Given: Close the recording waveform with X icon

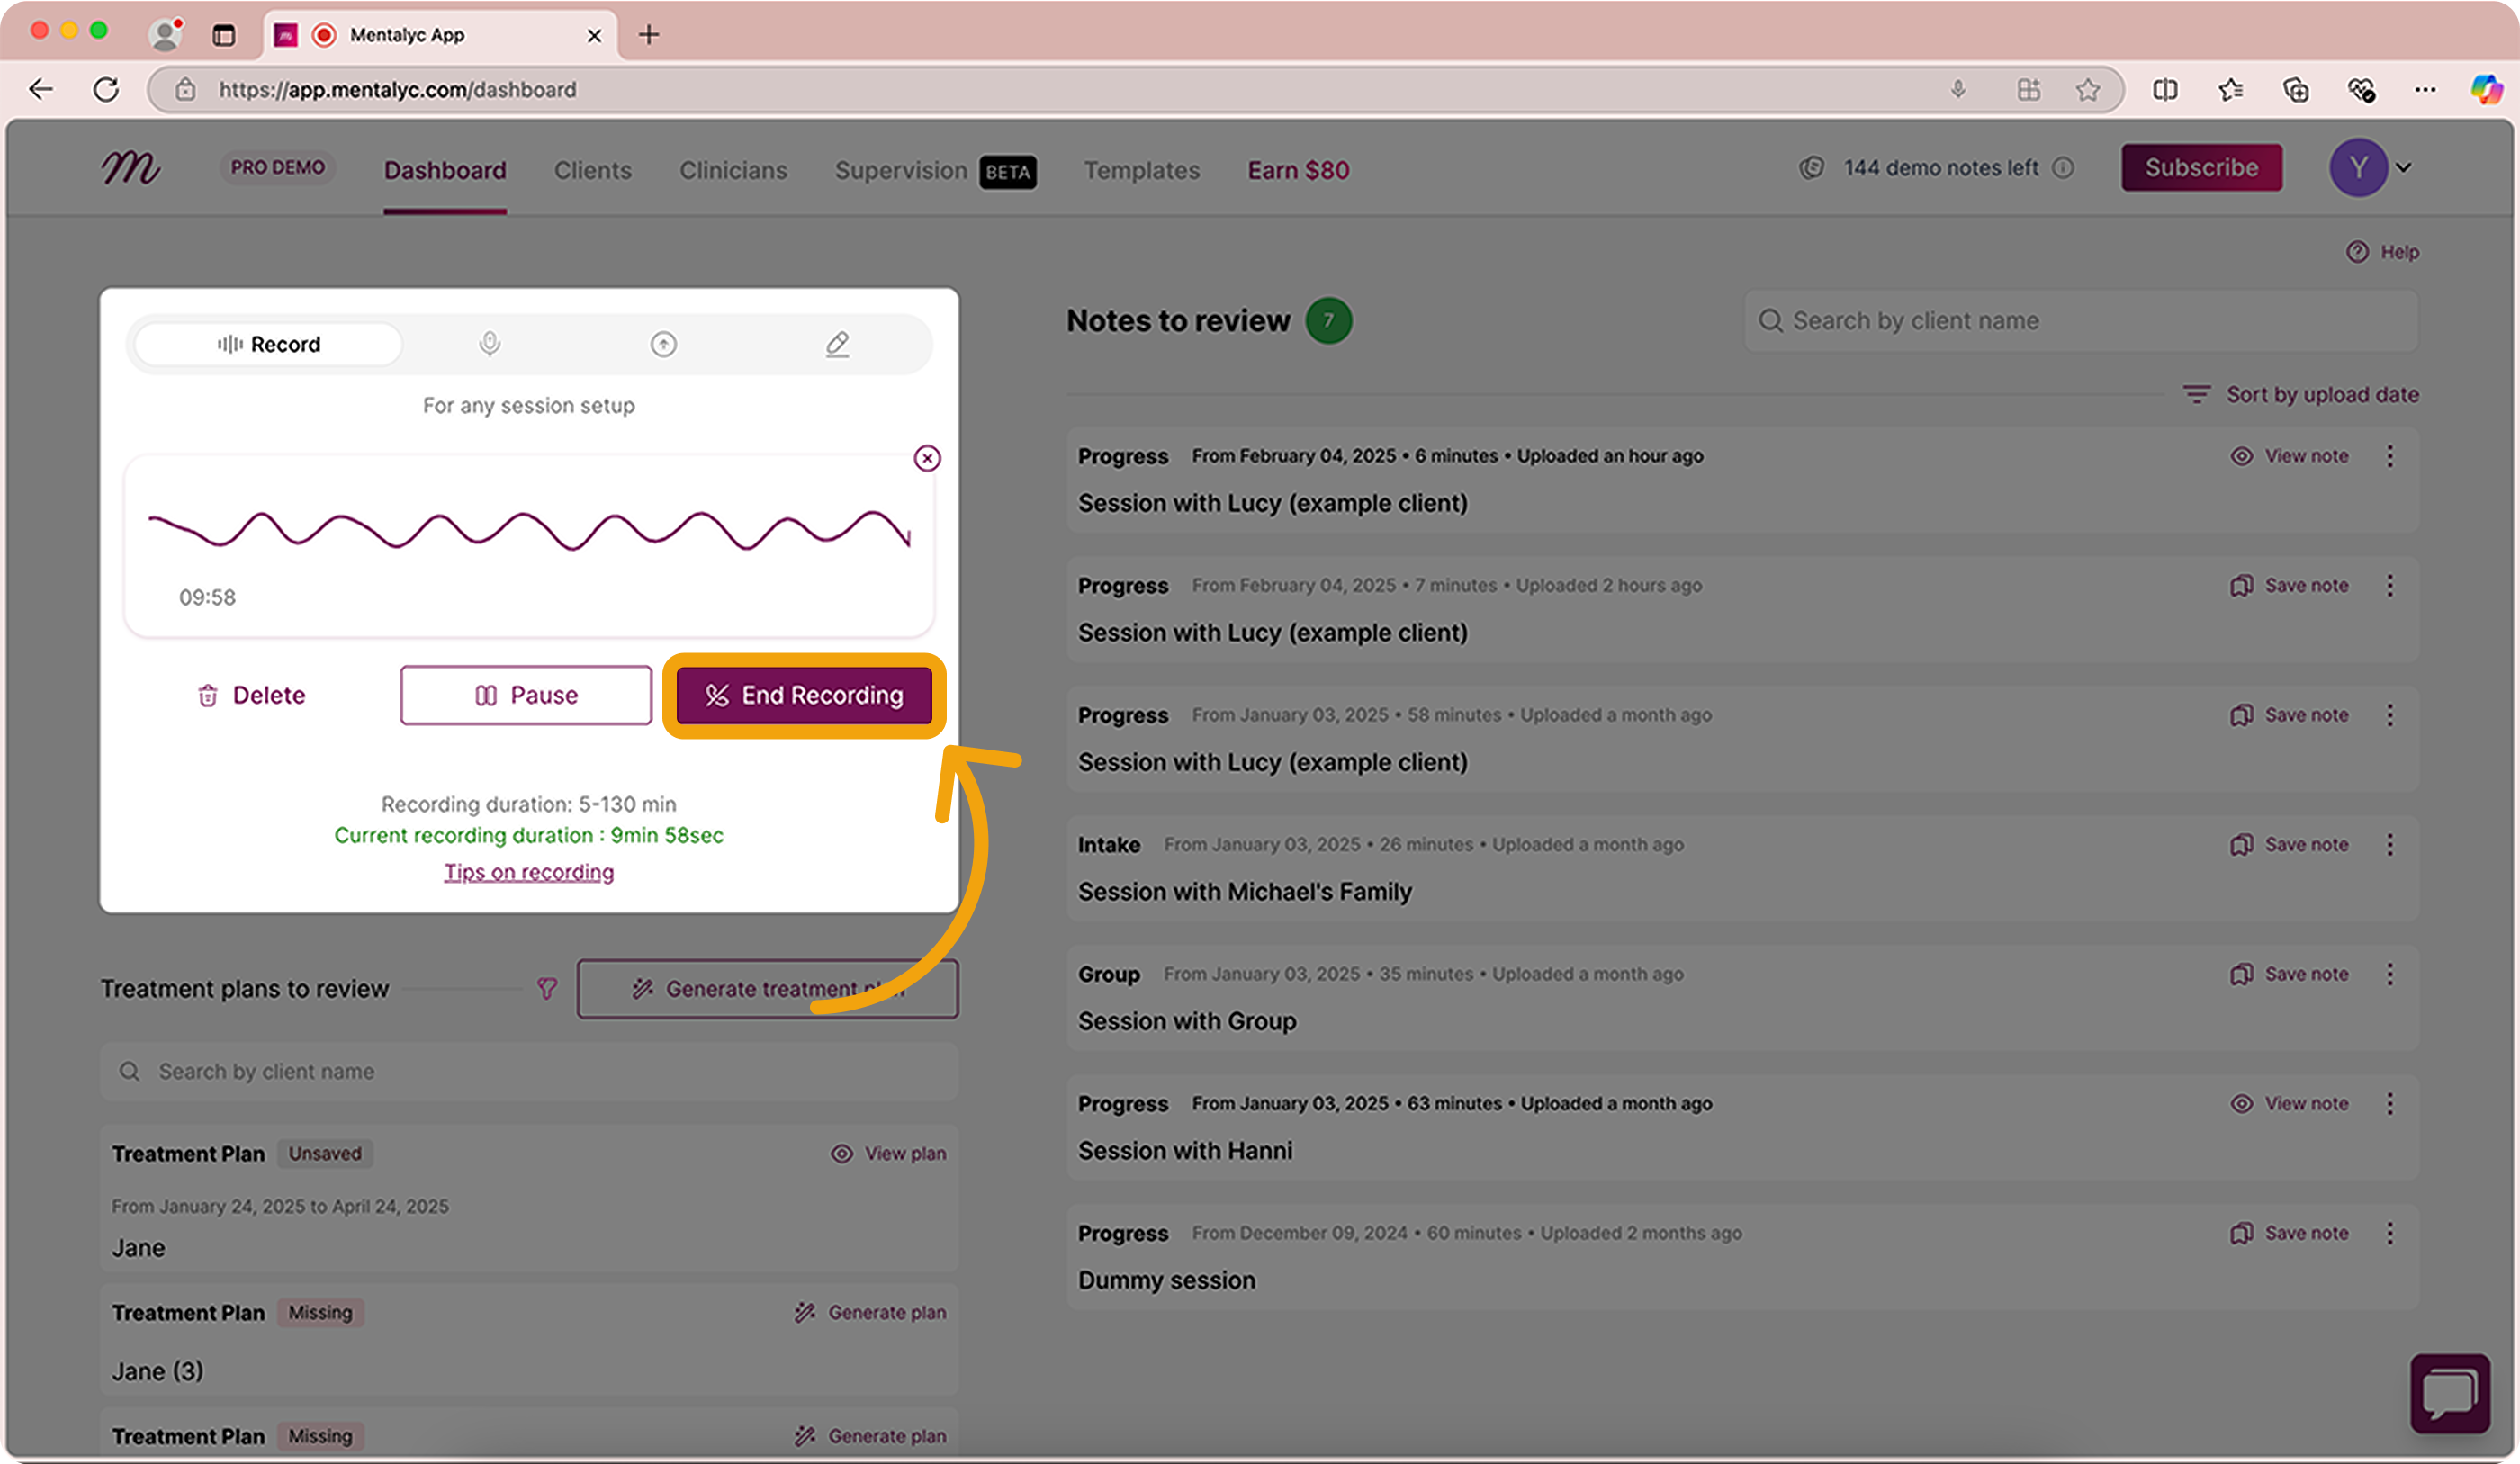Looking at the screenshot, I should click(x=927, y=458).
